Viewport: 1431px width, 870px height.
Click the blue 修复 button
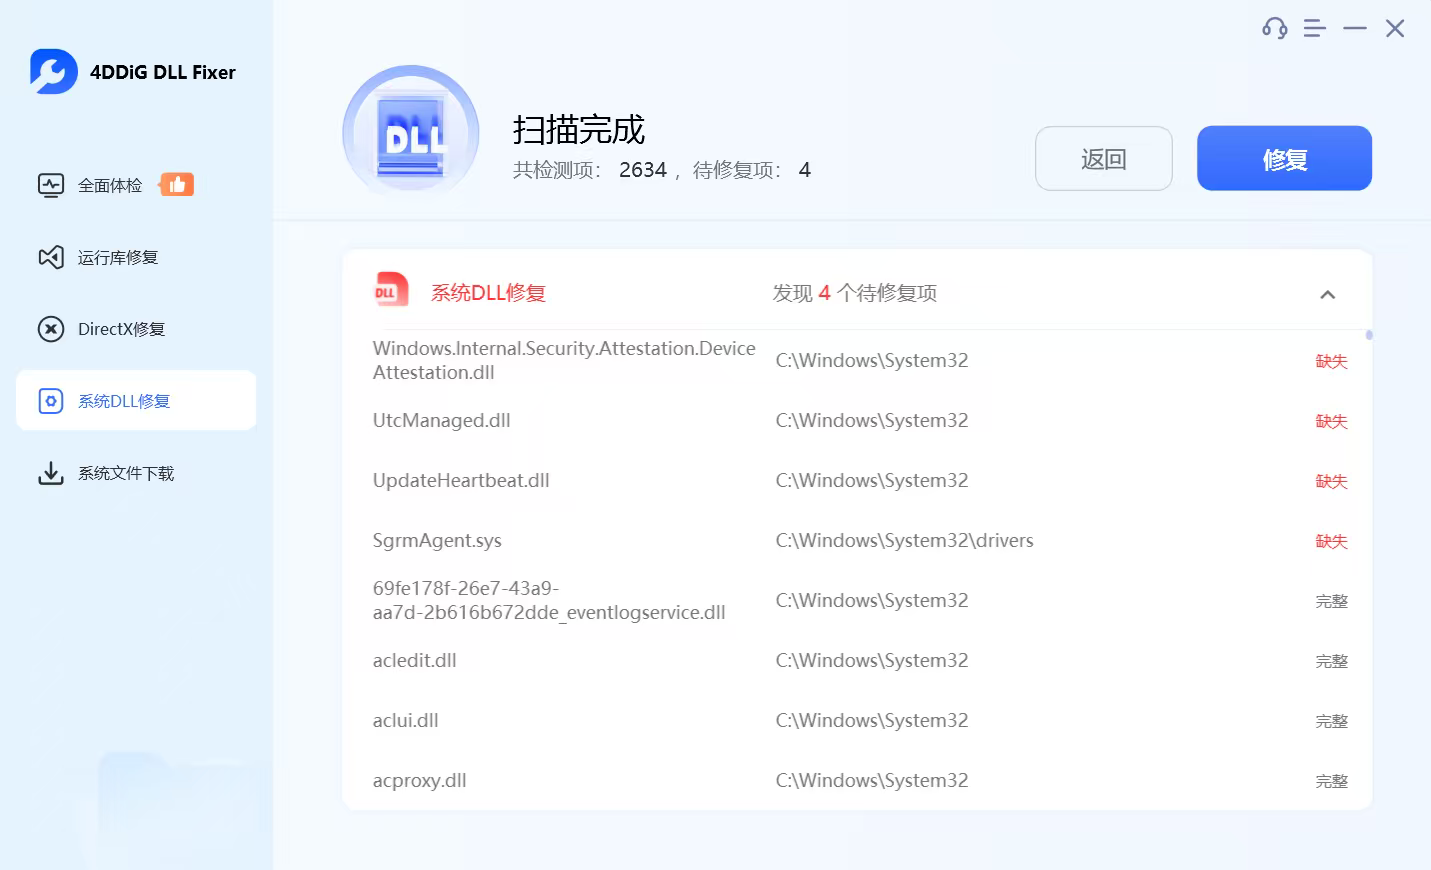1284,158
